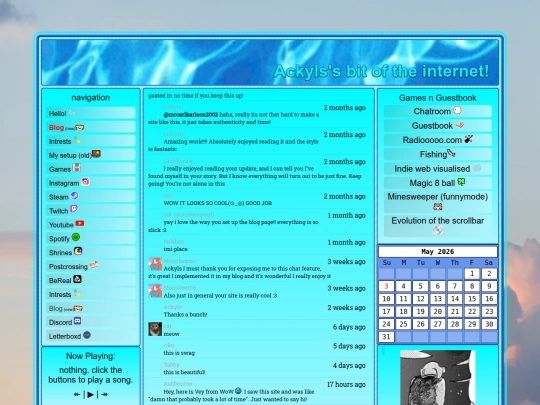Click the floppy disk icon next to Games
The width and height of the screenshot is (540, 405).
click(77, 168)
